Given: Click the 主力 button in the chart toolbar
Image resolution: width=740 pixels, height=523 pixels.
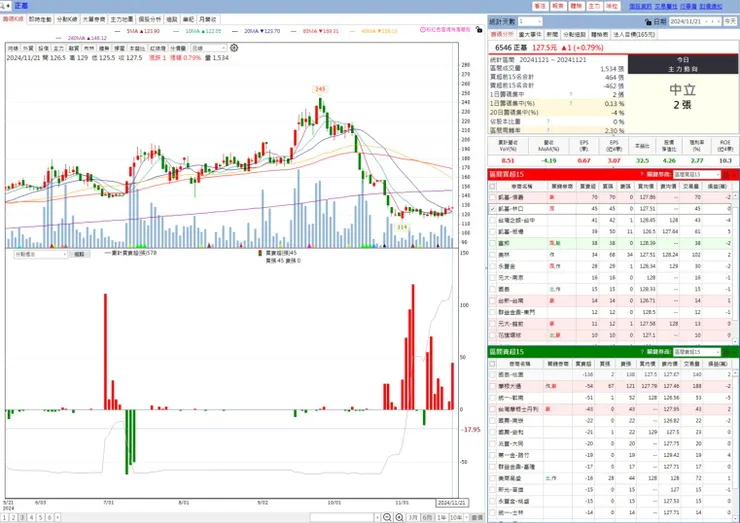Looking at the screenshot, I should [59, 48].
